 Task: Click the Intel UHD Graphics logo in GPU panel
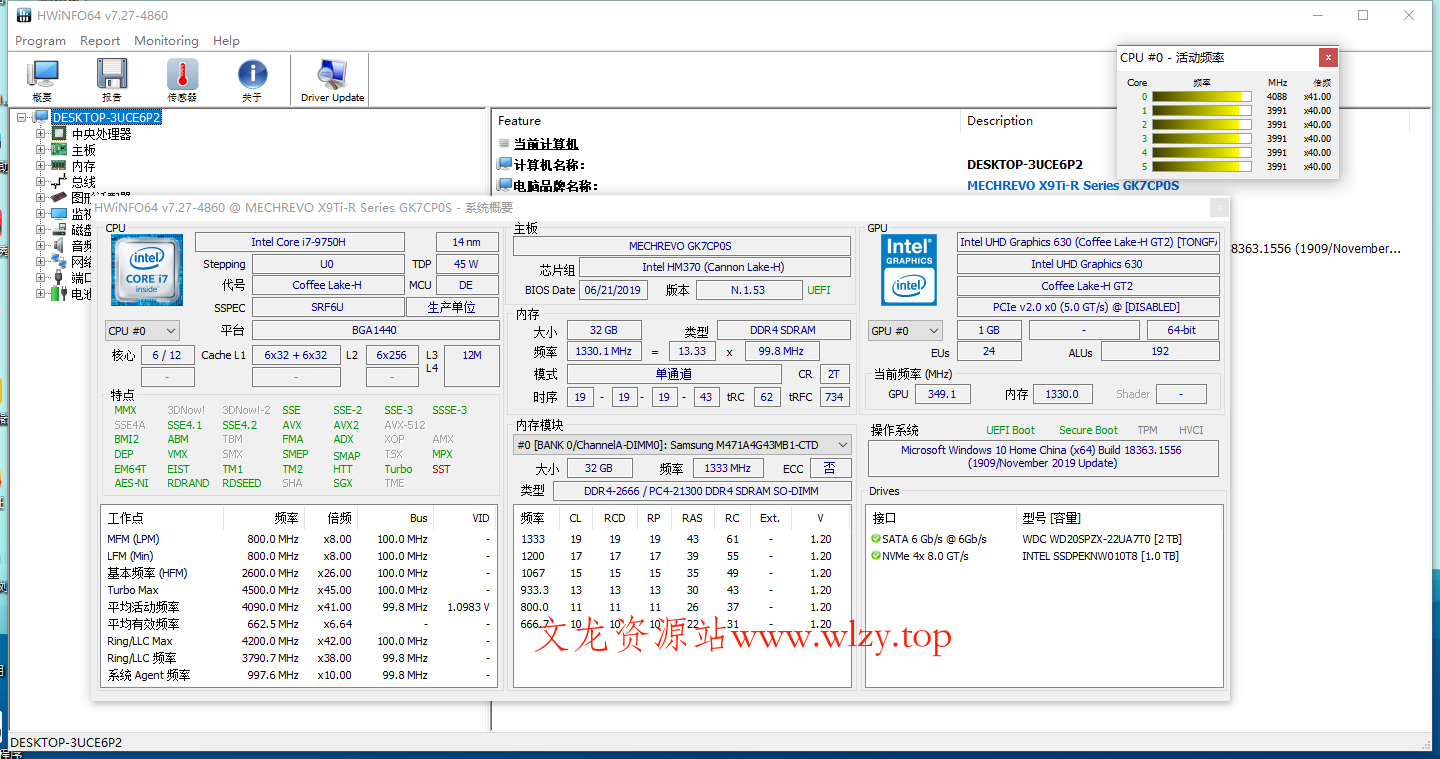click(908, 270)
